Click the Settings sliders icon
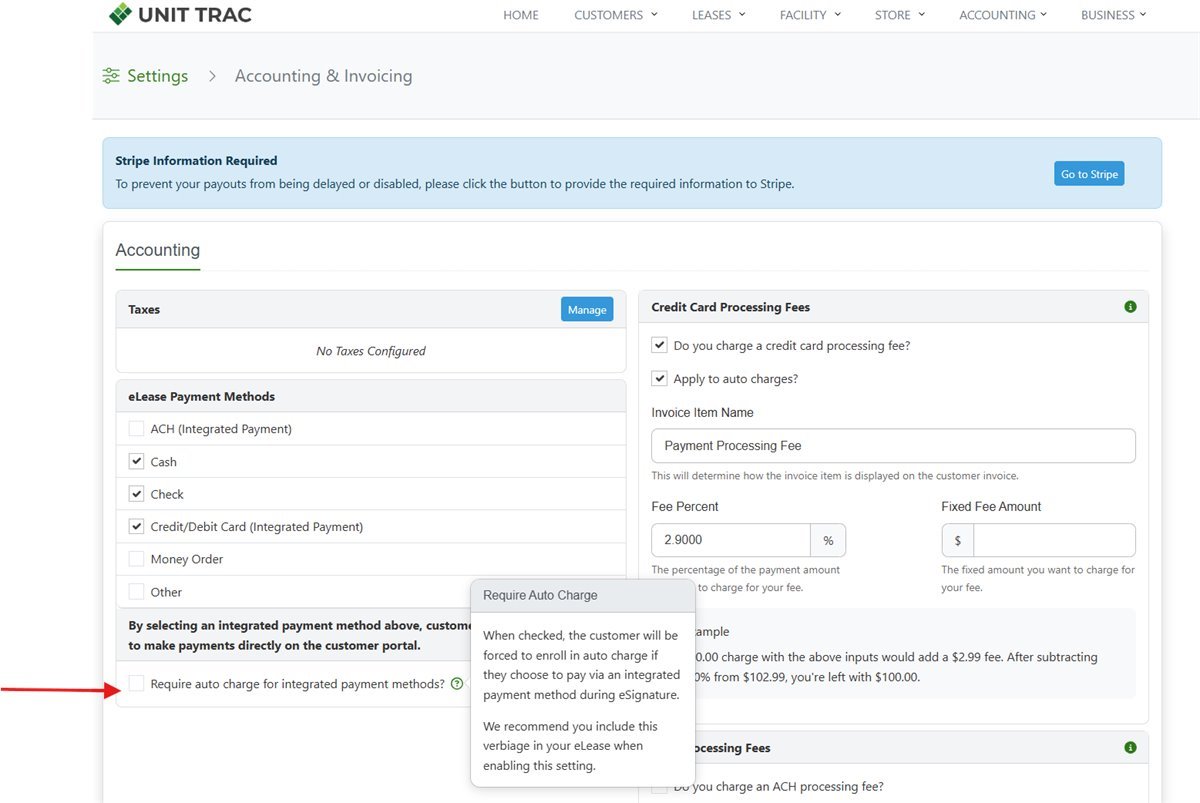This screenshot has width=1200, height=803. 112,76
